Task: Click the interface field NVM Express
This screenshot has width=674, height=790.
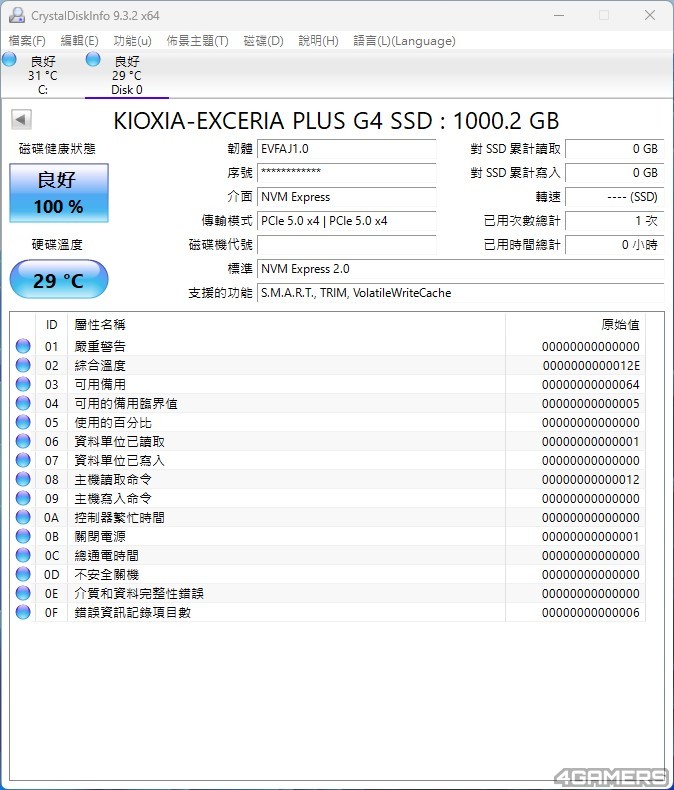Action: (x=347, y=197)
